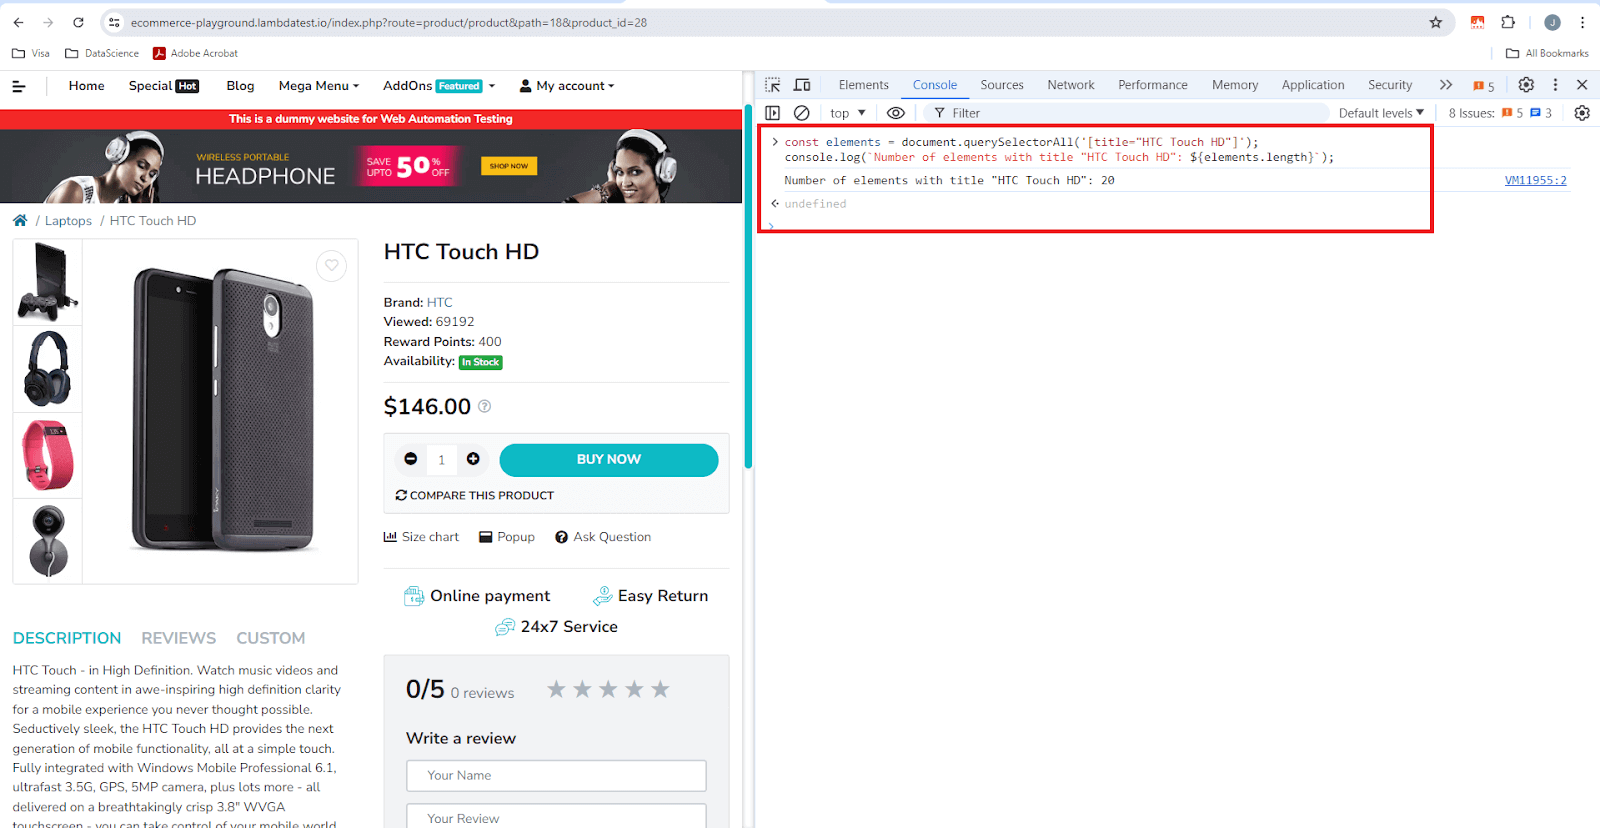Open the Chrome profile avatar
This screenshot has height=828, width=1600.
1552,22
